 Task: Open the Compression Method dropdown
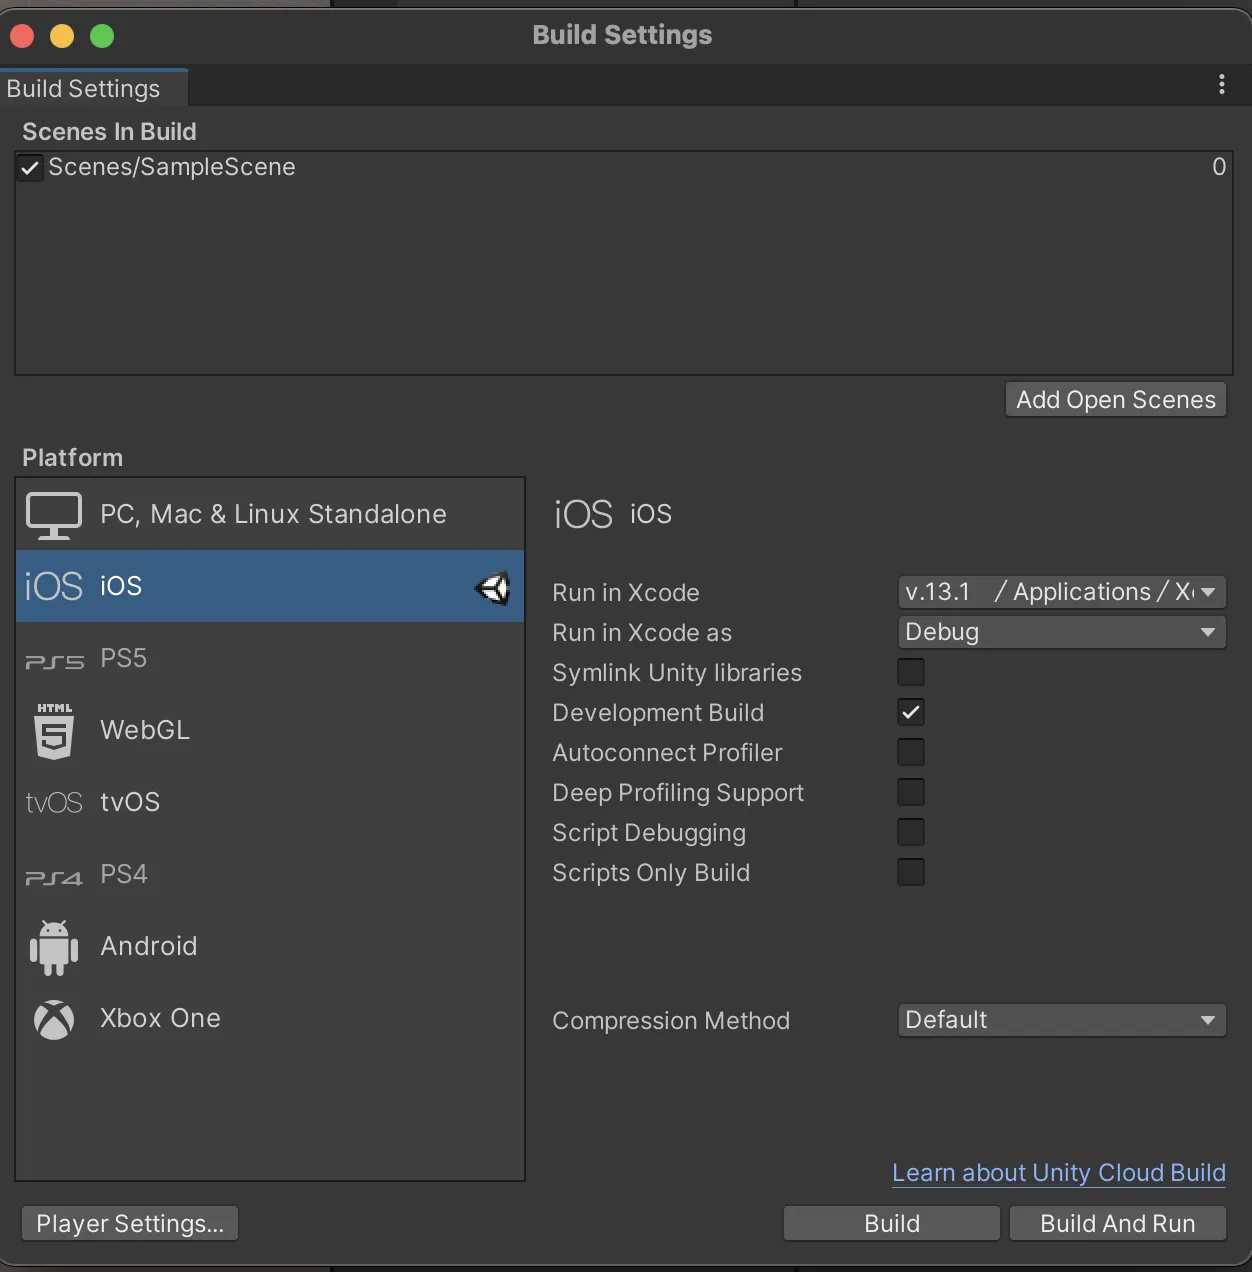point(1061,1020)
